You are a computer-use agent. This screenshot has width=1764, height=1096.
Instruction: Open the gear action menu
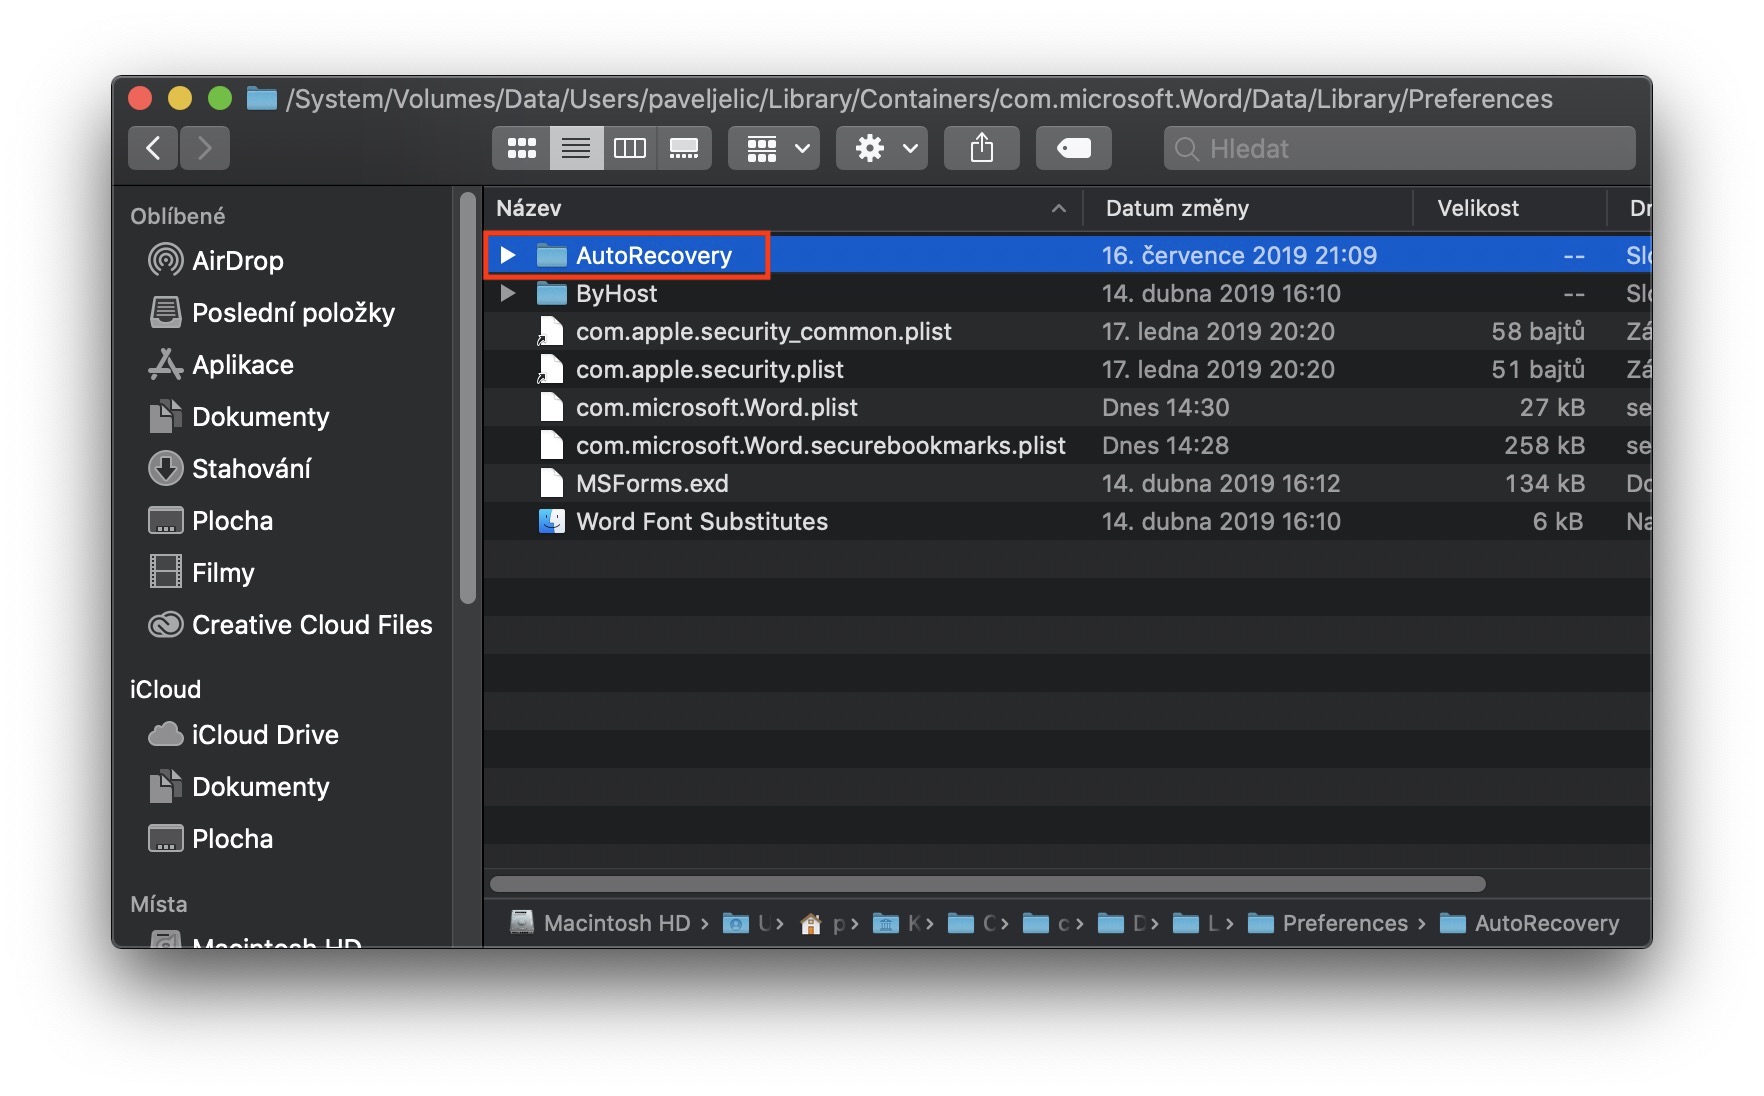click(x=882, y=148)
